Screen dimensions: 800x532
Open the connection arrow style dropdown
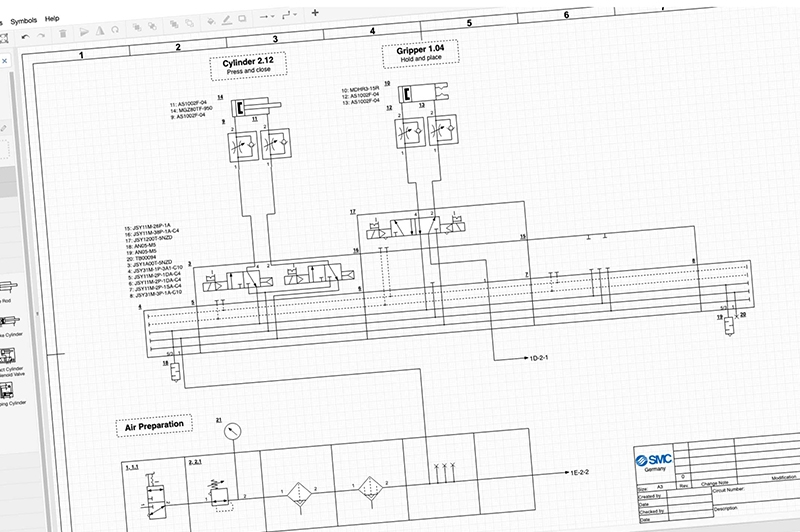pos(267,16)
